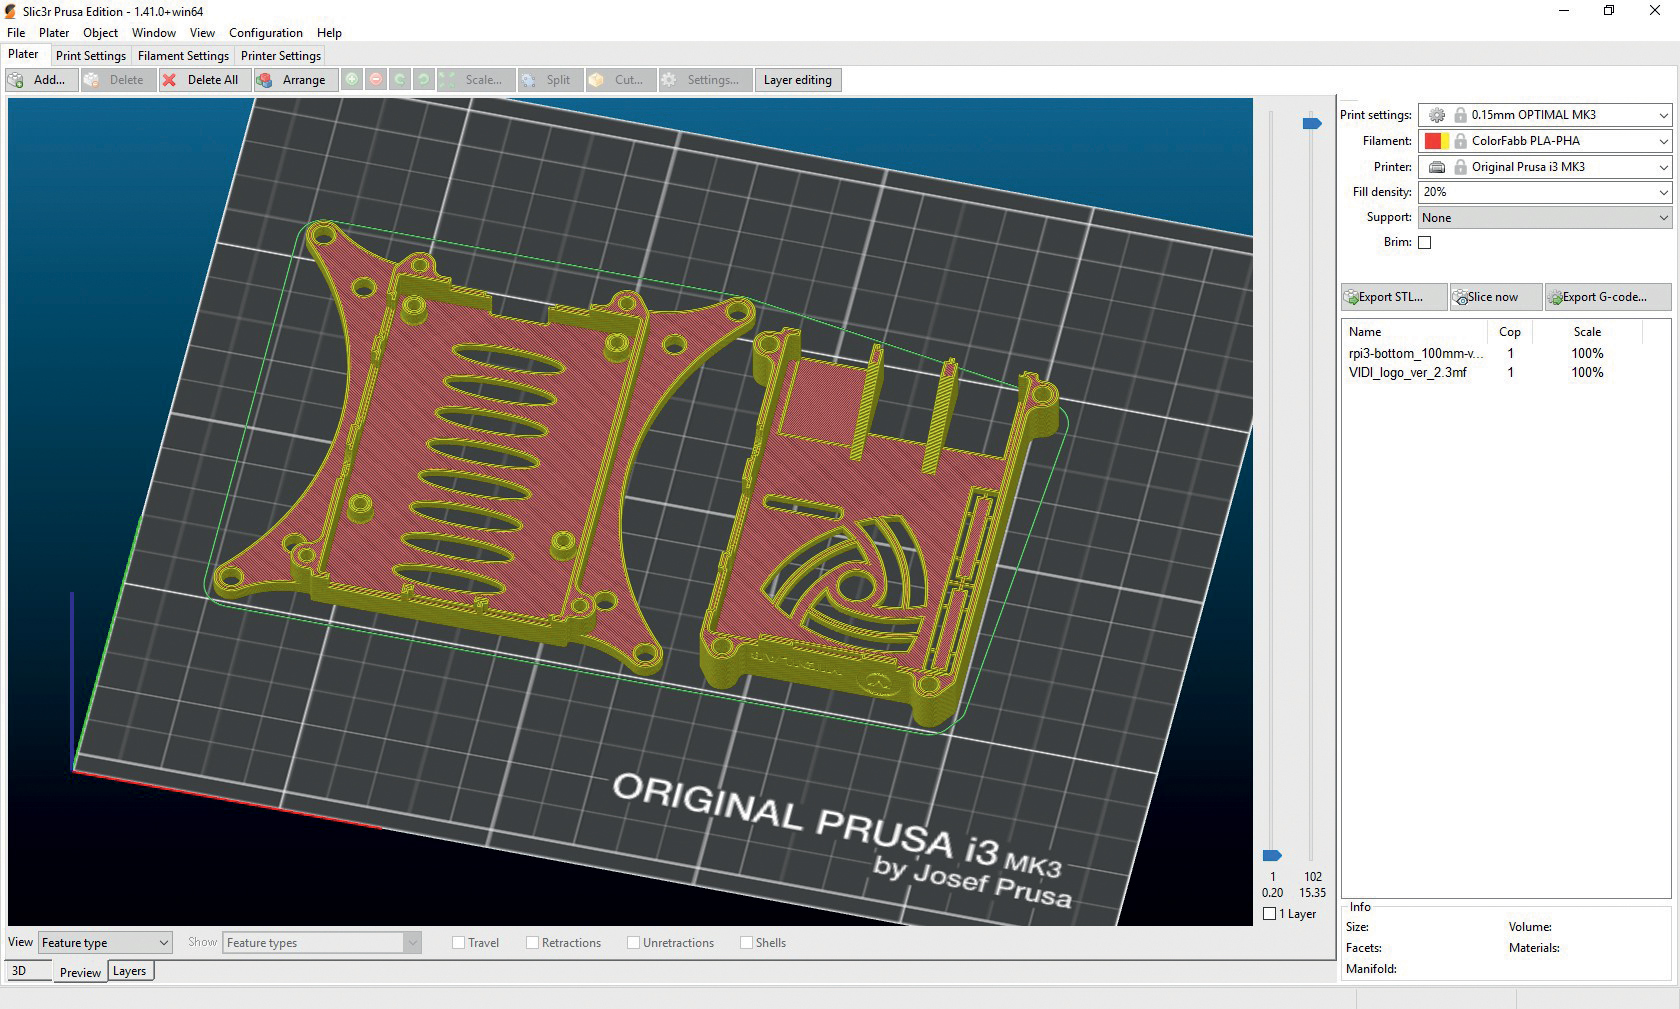Switch to the Printer Settings tab
The width and height of the screenshot is (1680, 1009).
click(281, 56)
